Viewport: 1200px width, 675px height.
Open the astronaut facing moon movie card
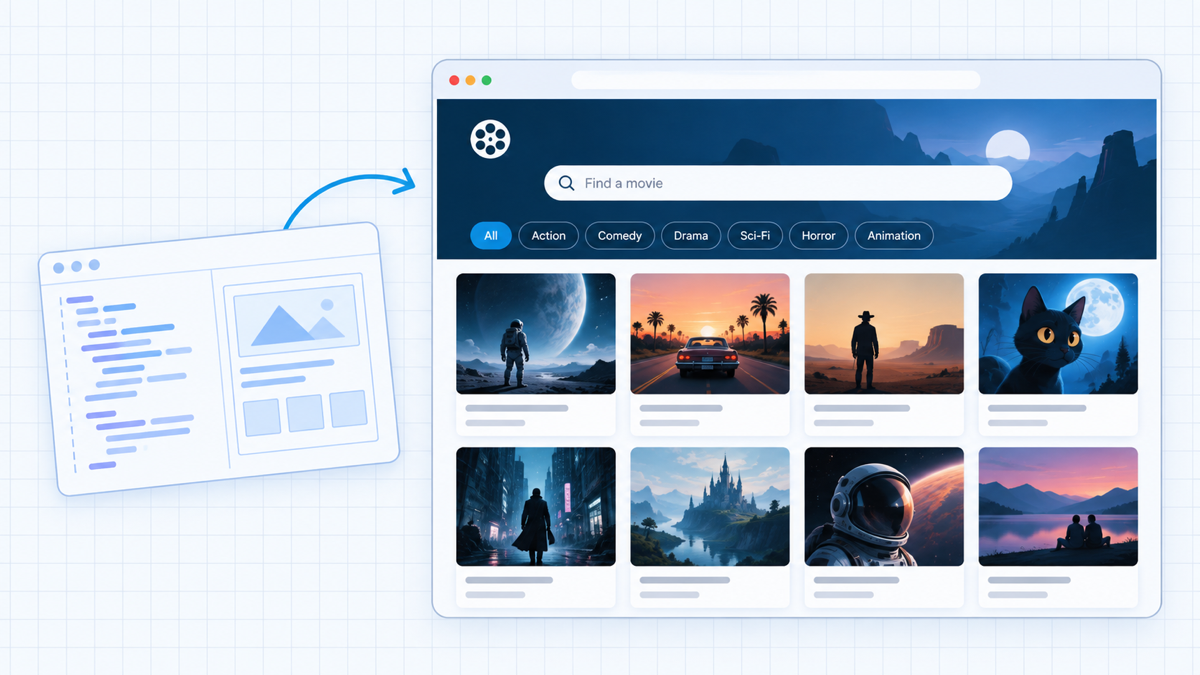coord(536,334)
